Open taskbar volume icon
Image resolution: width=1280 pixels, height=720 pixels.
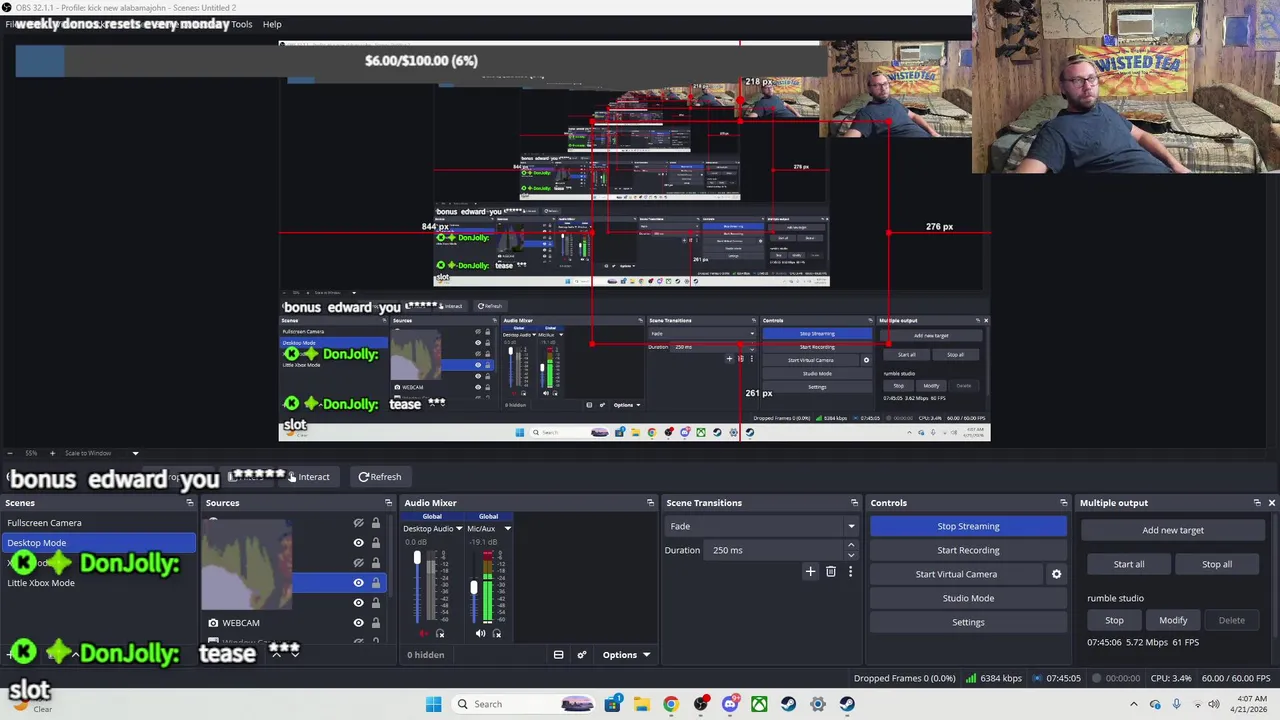tap(1214, 704)
